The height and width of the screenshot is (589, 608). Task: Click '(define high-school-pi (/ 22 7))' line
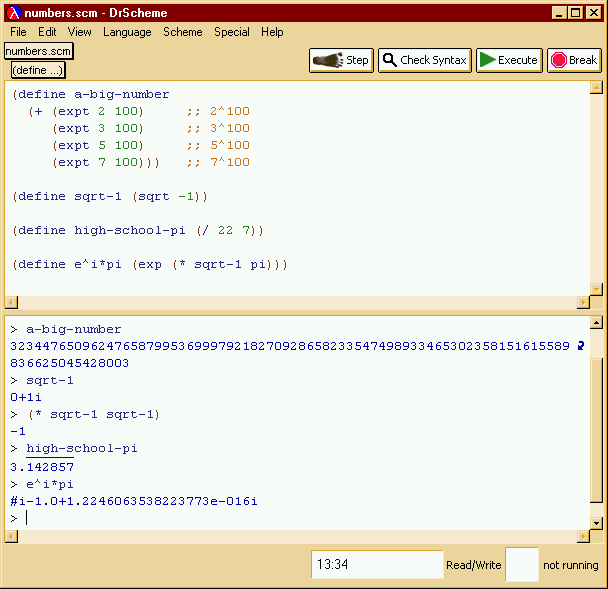[138, 231]
